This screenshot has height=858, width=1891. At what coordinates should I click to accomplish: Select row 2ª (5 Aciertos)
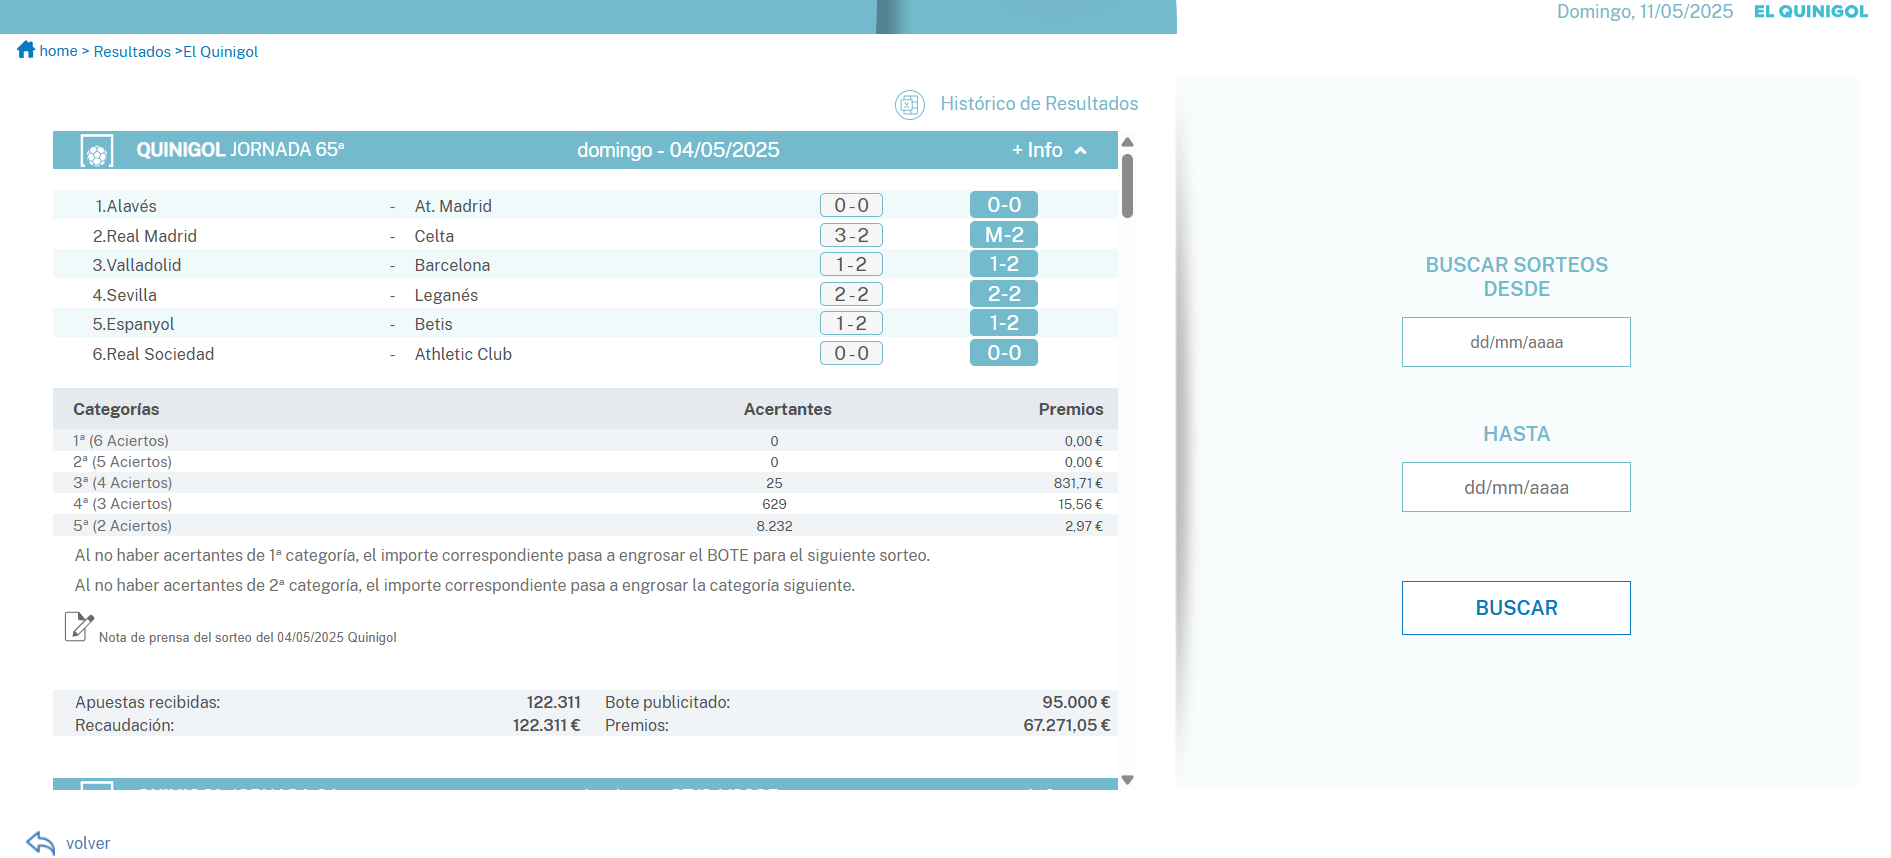coord(585,462)
